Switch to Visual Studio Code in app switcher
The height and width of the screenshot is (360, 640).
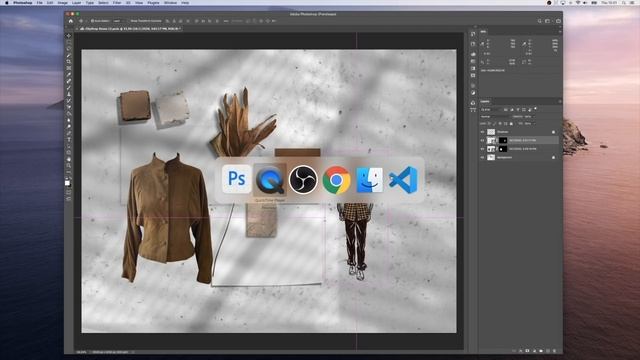pyautogui.click(x=403, y=180)
